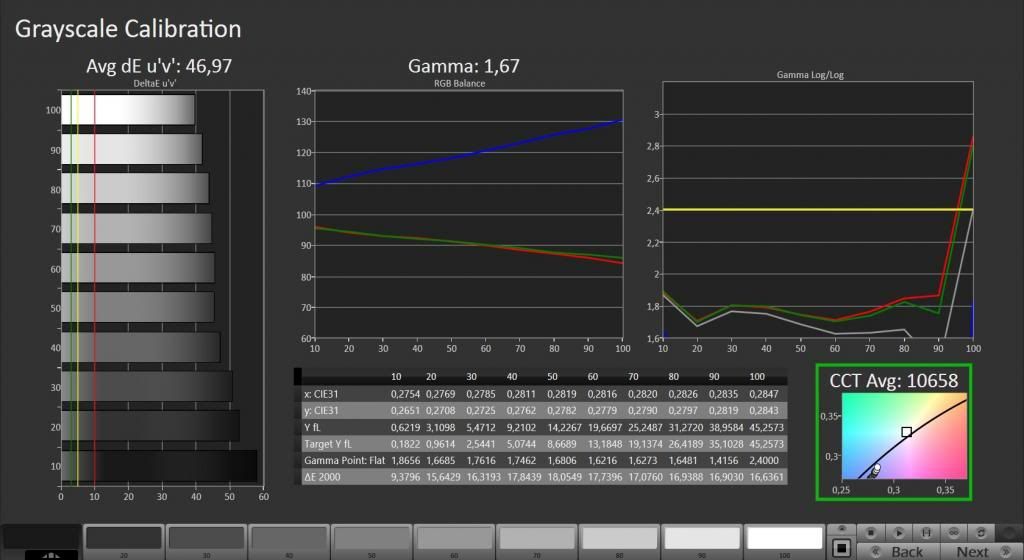
Task: Select the darkest patch at the far left
Action: click(x=40, y=540)
